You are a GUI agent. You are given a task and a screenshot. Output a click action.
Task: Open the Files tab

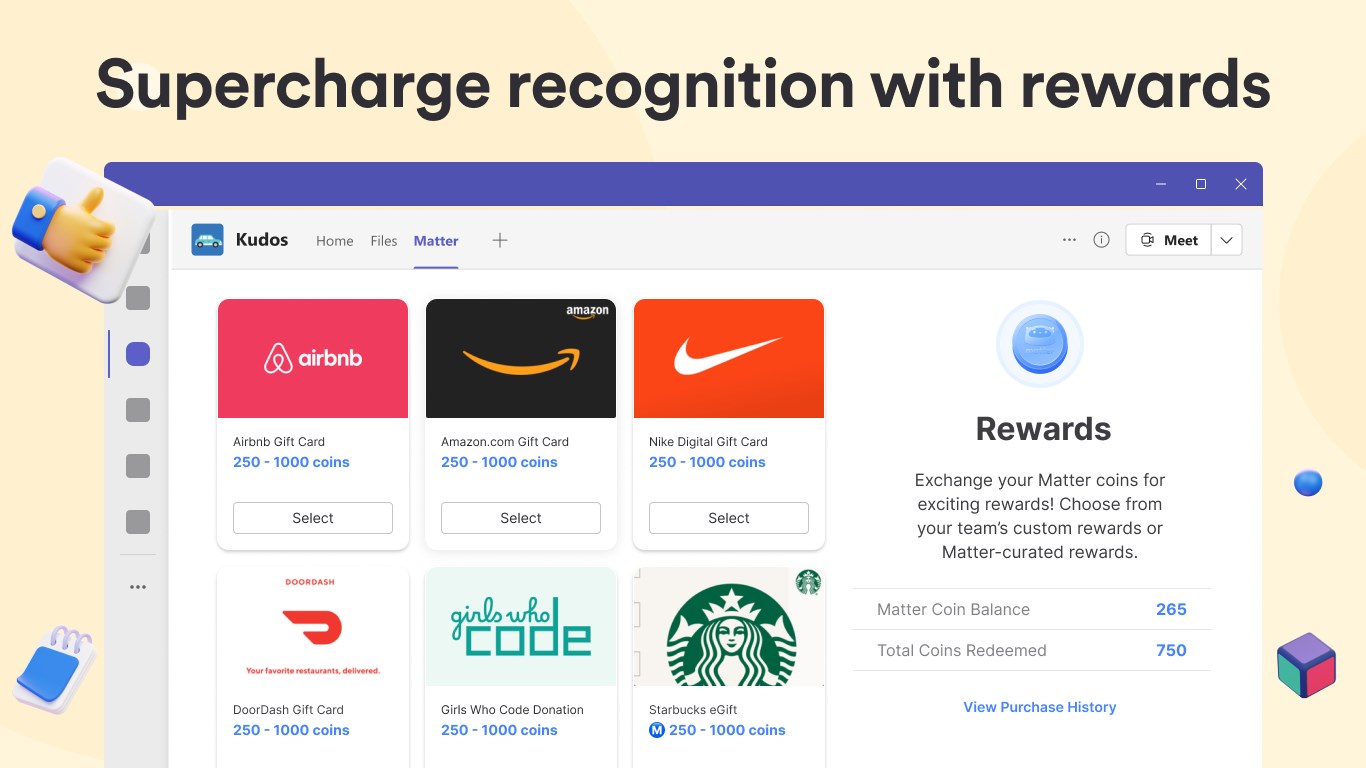click(x=383, y=241)
